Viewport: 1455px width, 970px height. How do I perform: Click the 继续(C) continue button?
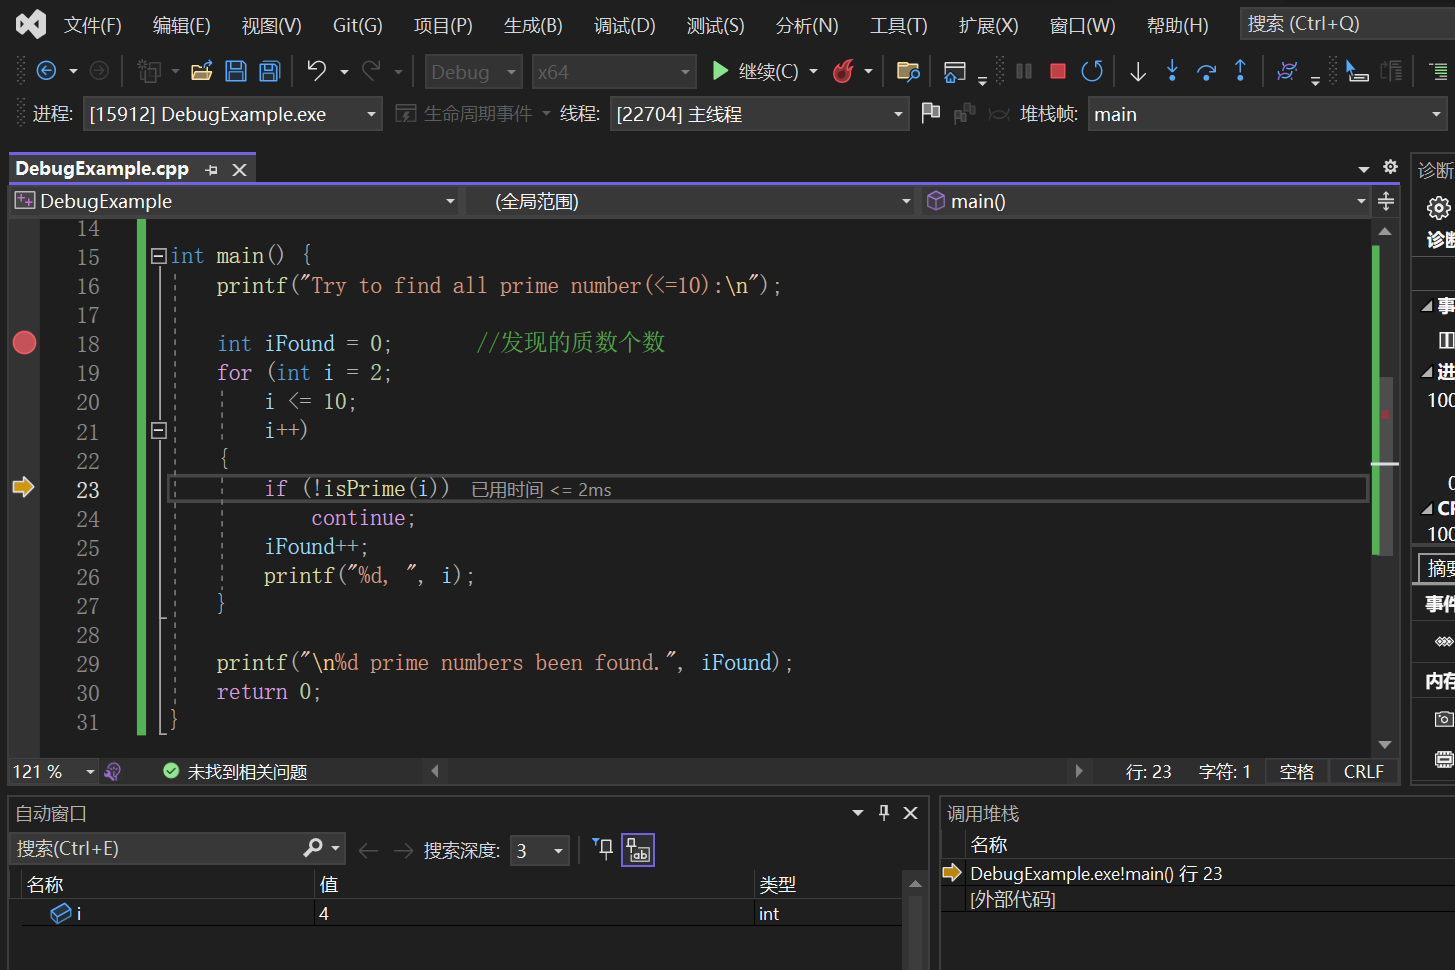pyautogui.click(x=756, y=71)
